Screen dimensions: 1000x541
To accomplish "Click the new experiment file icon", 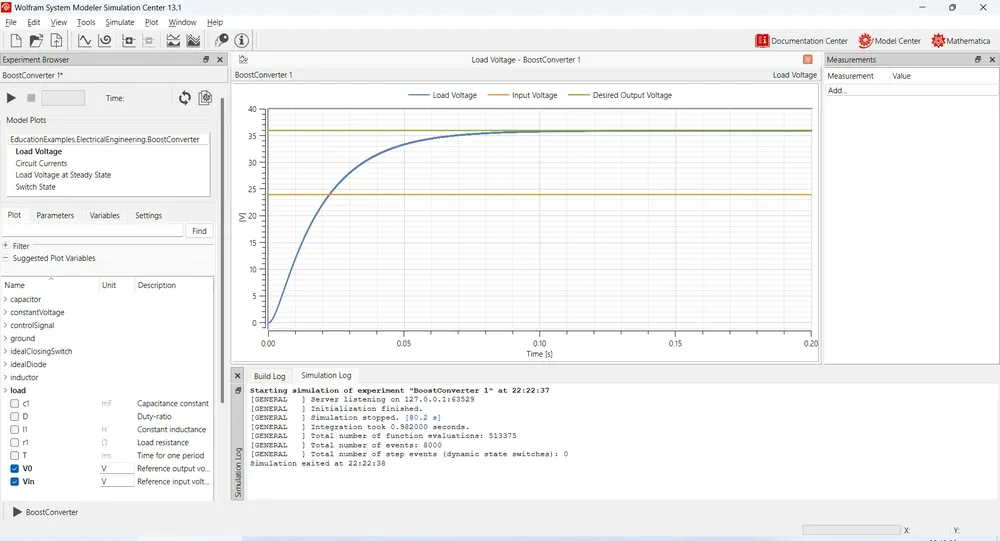I will [x=16, y=41].
